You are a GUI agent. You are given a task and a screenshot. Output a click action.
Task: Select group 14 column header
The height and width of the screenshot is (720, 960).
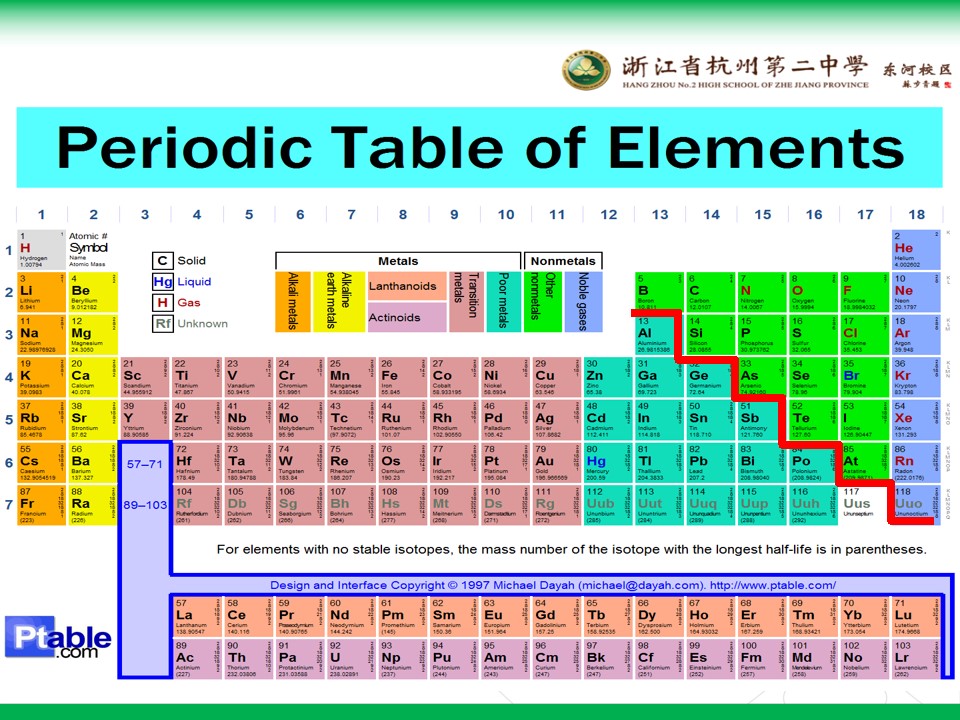tap(711, 214)
